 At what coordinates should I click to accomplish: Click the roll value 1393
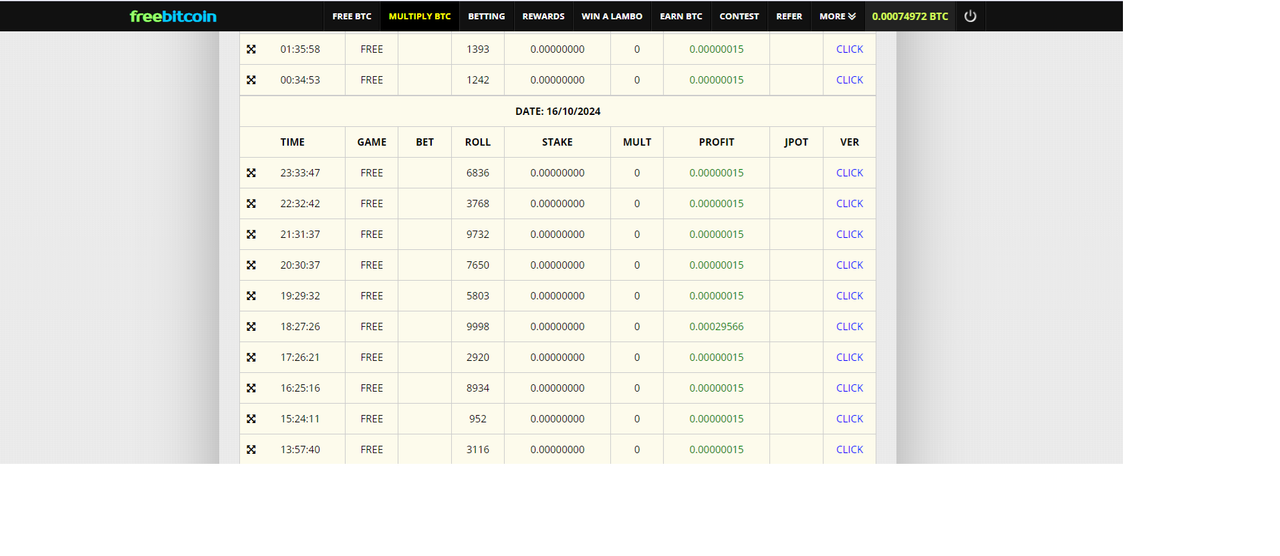478,49
